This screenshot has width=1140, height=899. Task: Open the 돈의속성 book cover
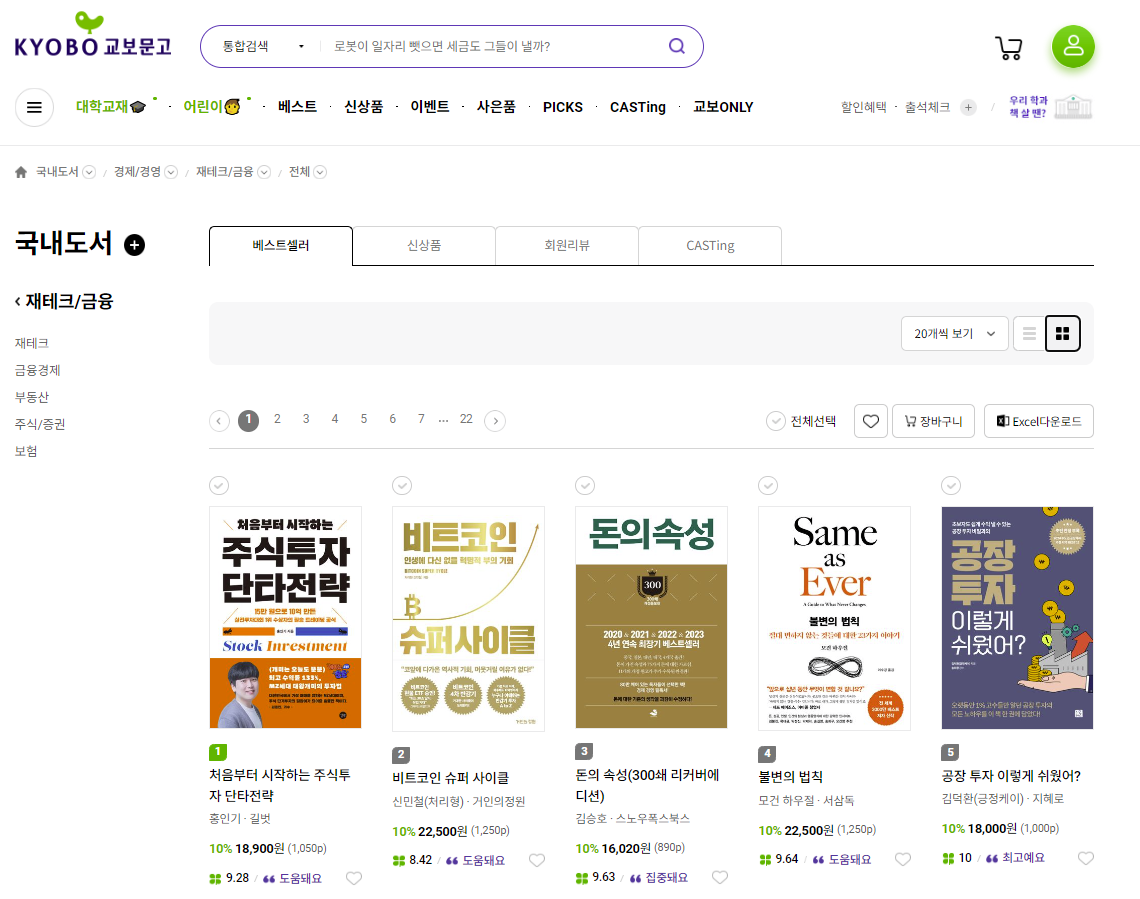point(651,618)
